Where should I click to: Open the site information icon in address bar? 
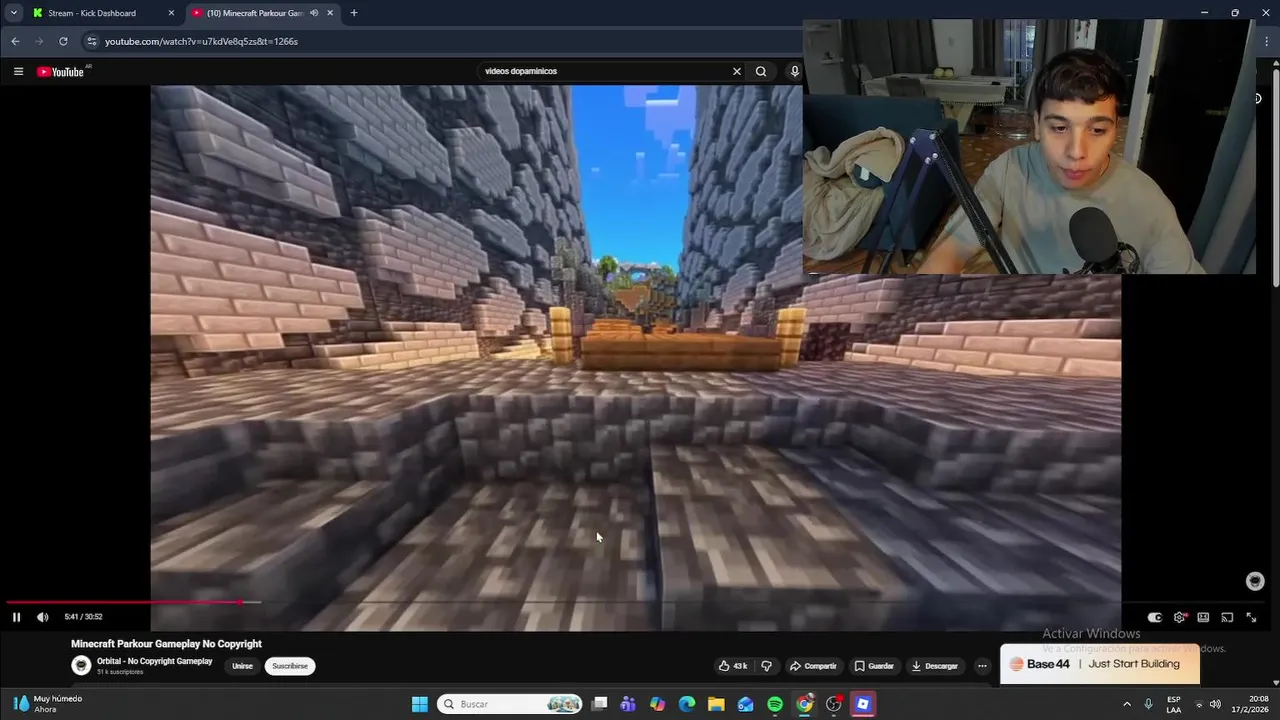(x=92, y=41)
